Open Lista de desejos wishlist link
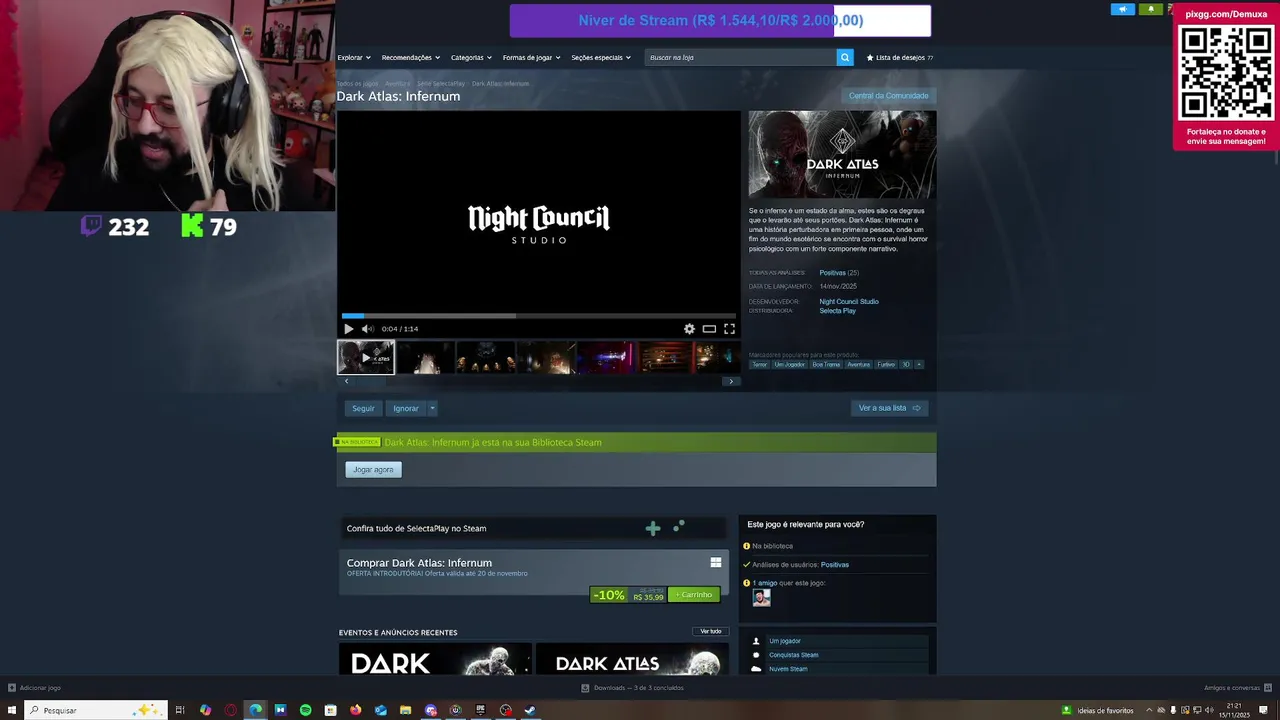This screenshot has height=720, width=1280. pyautogui.click(x=900, y=58)
